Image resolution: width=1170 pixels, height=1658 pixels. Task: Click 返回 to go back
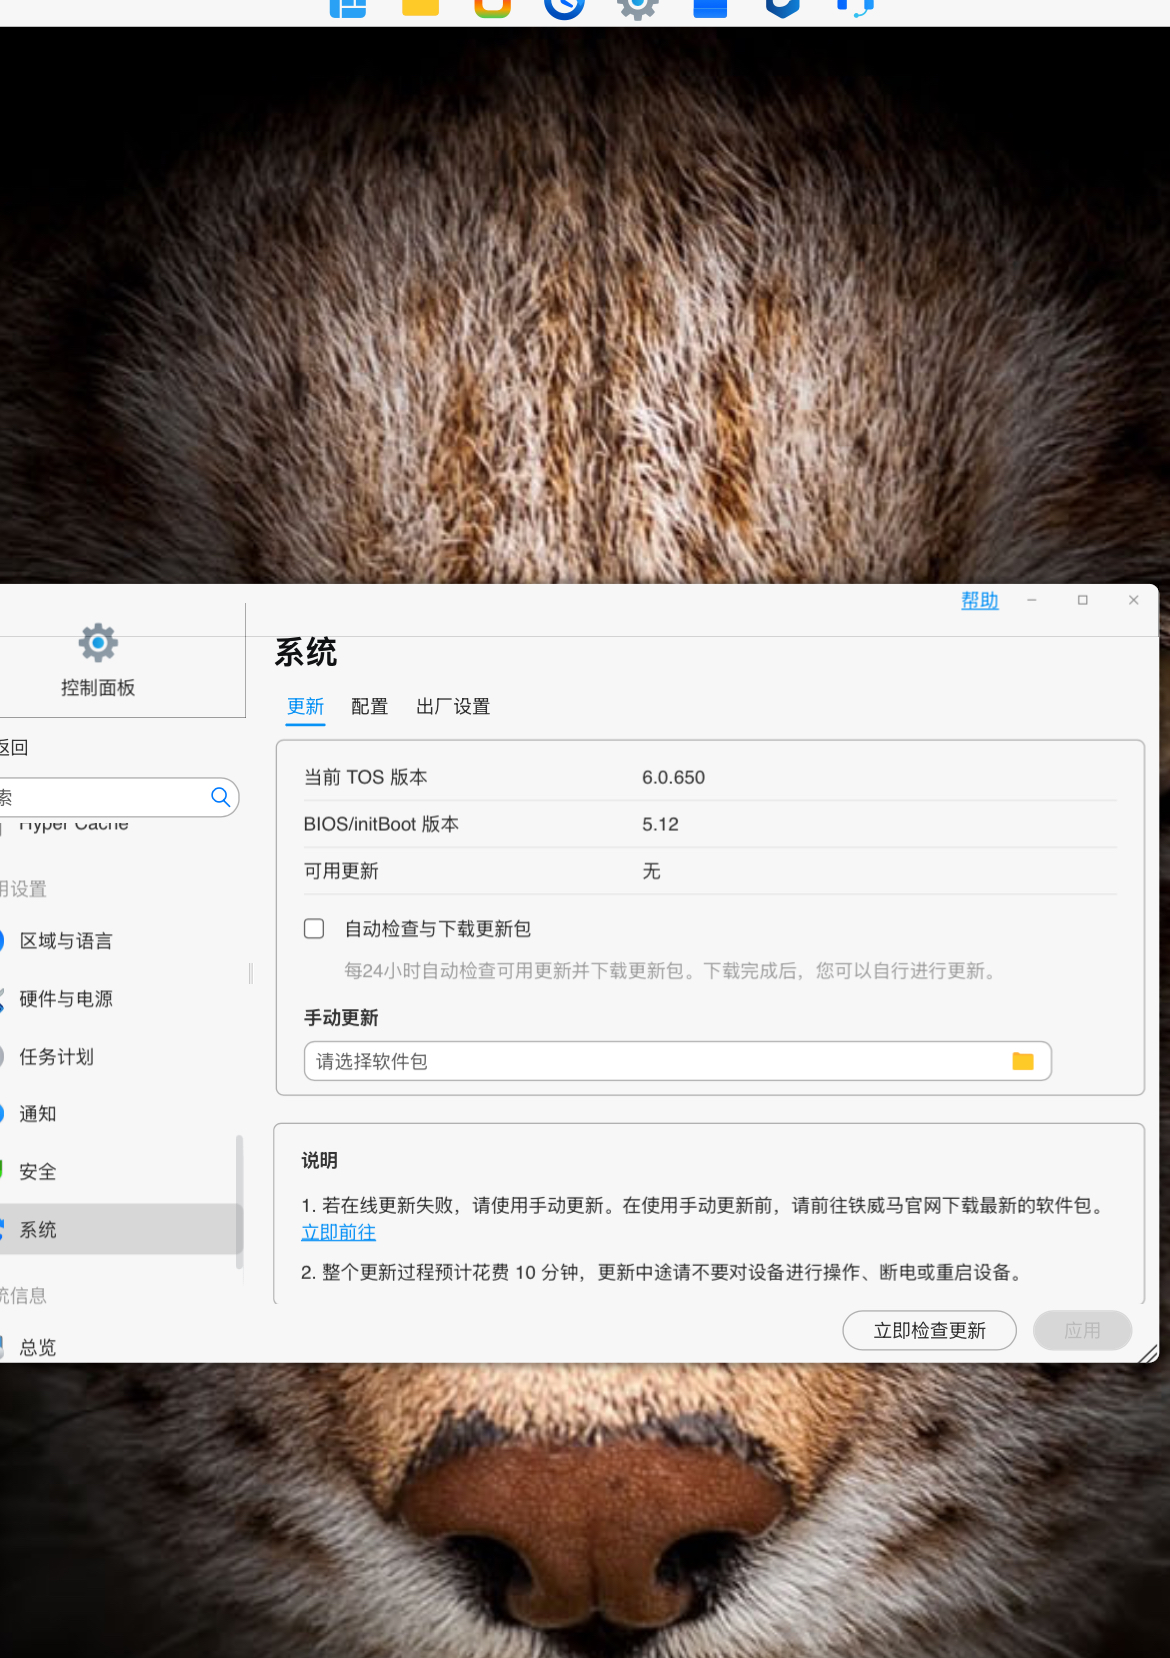pos(14,748)
